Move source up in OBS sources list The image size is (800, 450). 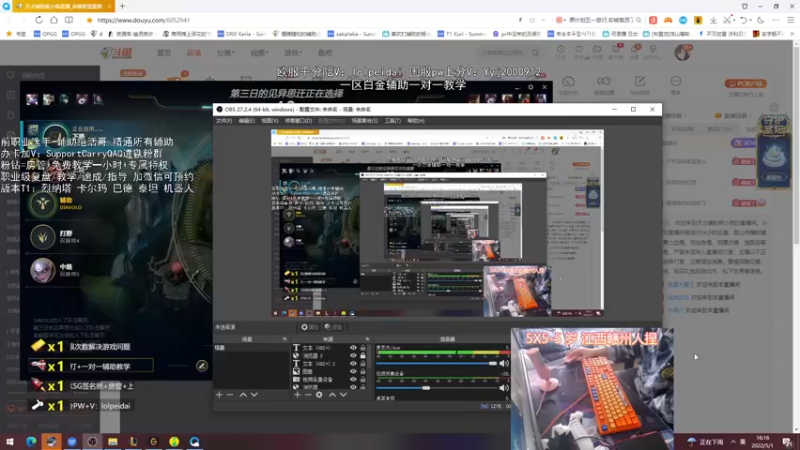coord(332,394)
